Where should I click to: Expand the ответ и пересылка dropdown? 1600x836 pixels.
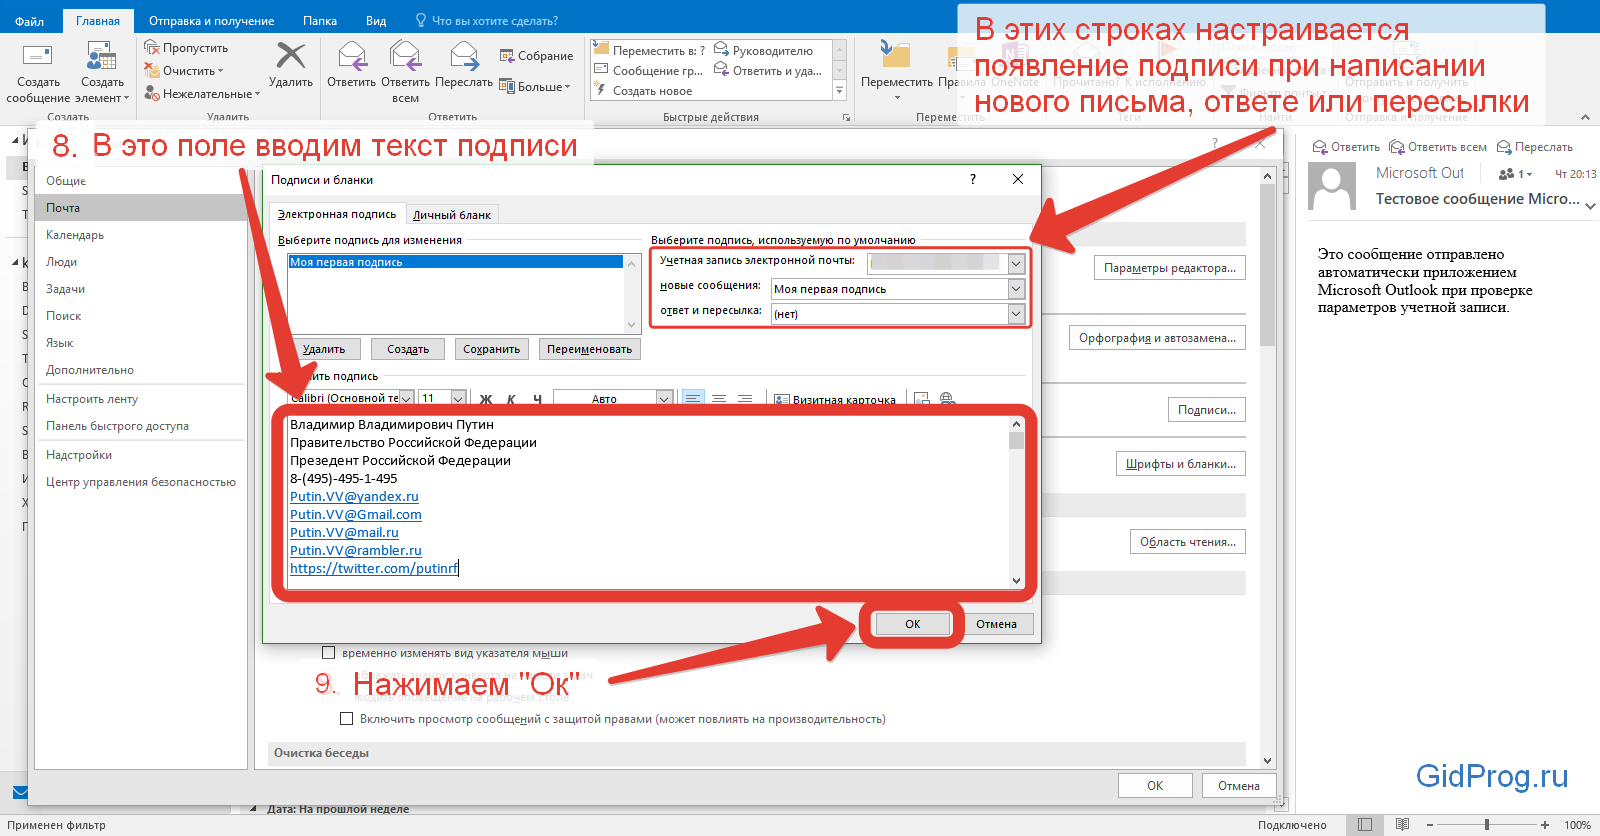[1016, 314]
